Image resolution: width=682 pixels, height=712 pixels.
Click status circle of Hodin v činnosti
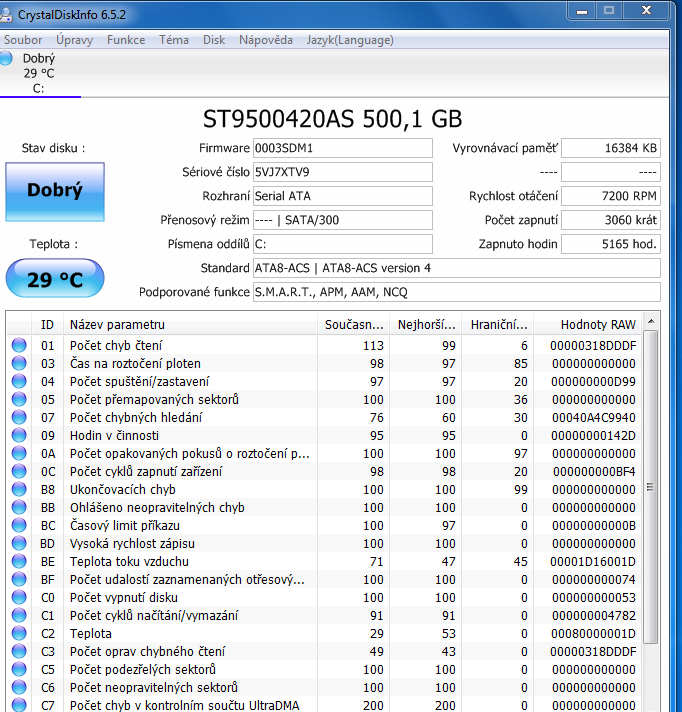19,435
